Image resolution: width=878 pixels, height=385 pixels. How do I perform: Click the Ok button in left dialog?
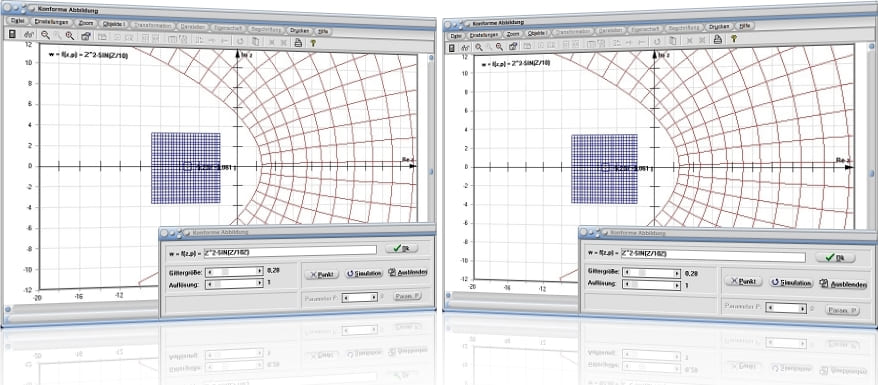(401, 248)
